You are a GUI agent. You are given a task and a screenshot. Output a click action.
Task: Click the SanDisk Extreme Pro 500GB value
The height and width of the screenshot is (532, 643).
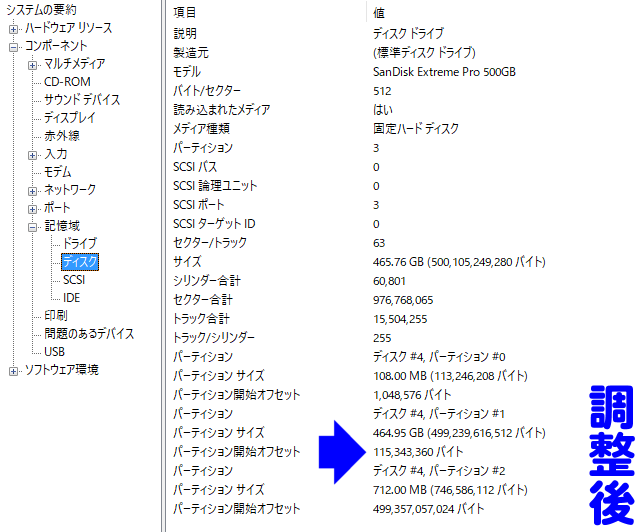coord(444,72)
